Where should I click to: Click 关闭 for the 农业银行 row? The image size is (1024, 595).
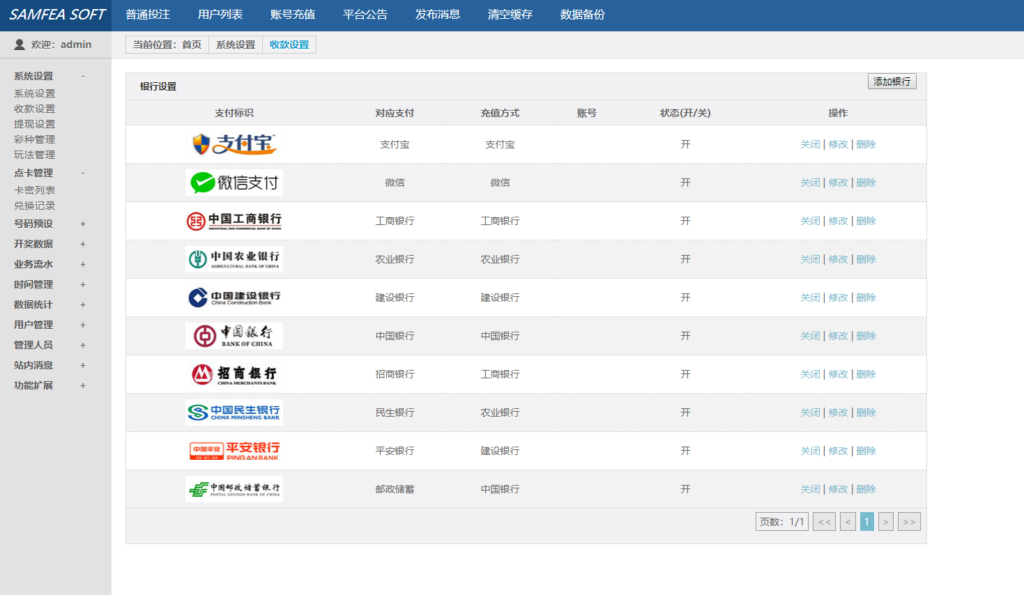(810, 259)
